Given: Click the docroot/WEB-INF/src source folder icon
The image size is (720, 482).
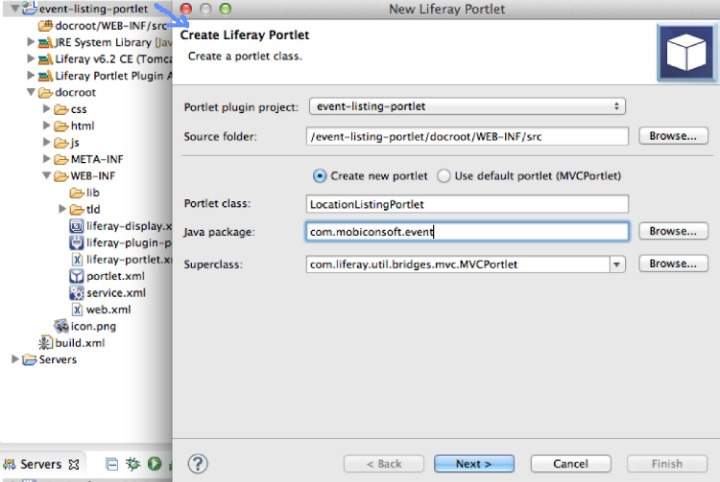Looking at the screenshot, I should [45, 26].
